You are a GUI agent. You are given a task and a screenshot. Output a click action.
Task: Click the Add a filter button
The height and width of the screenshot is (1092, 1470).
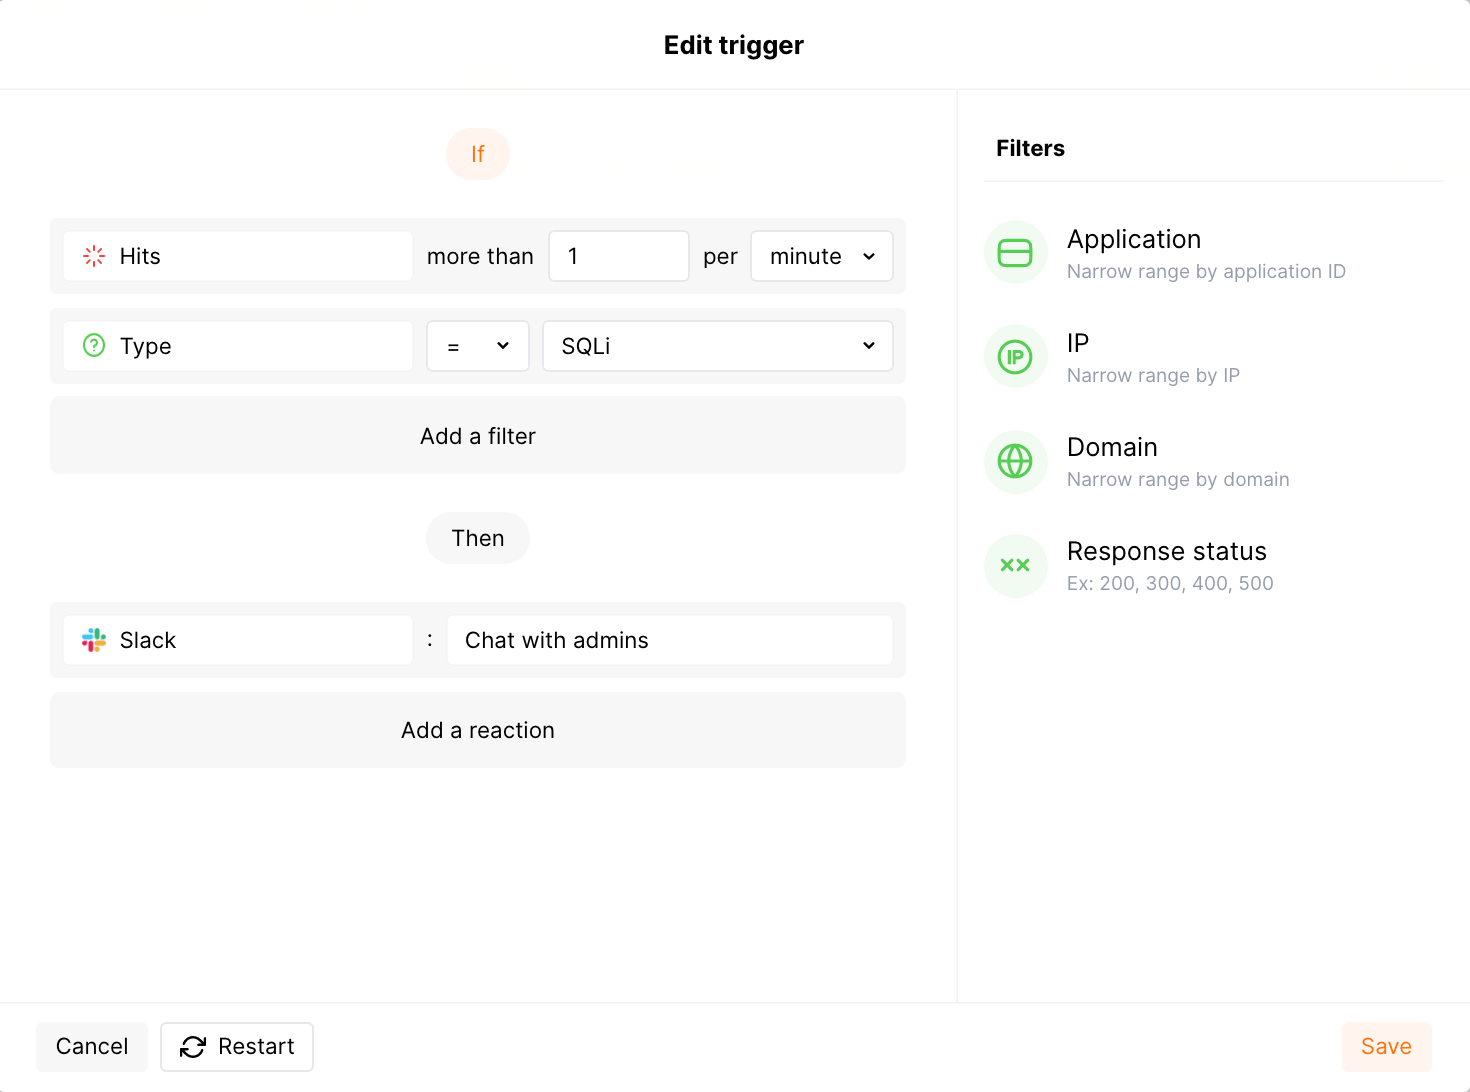pos(478,436)
